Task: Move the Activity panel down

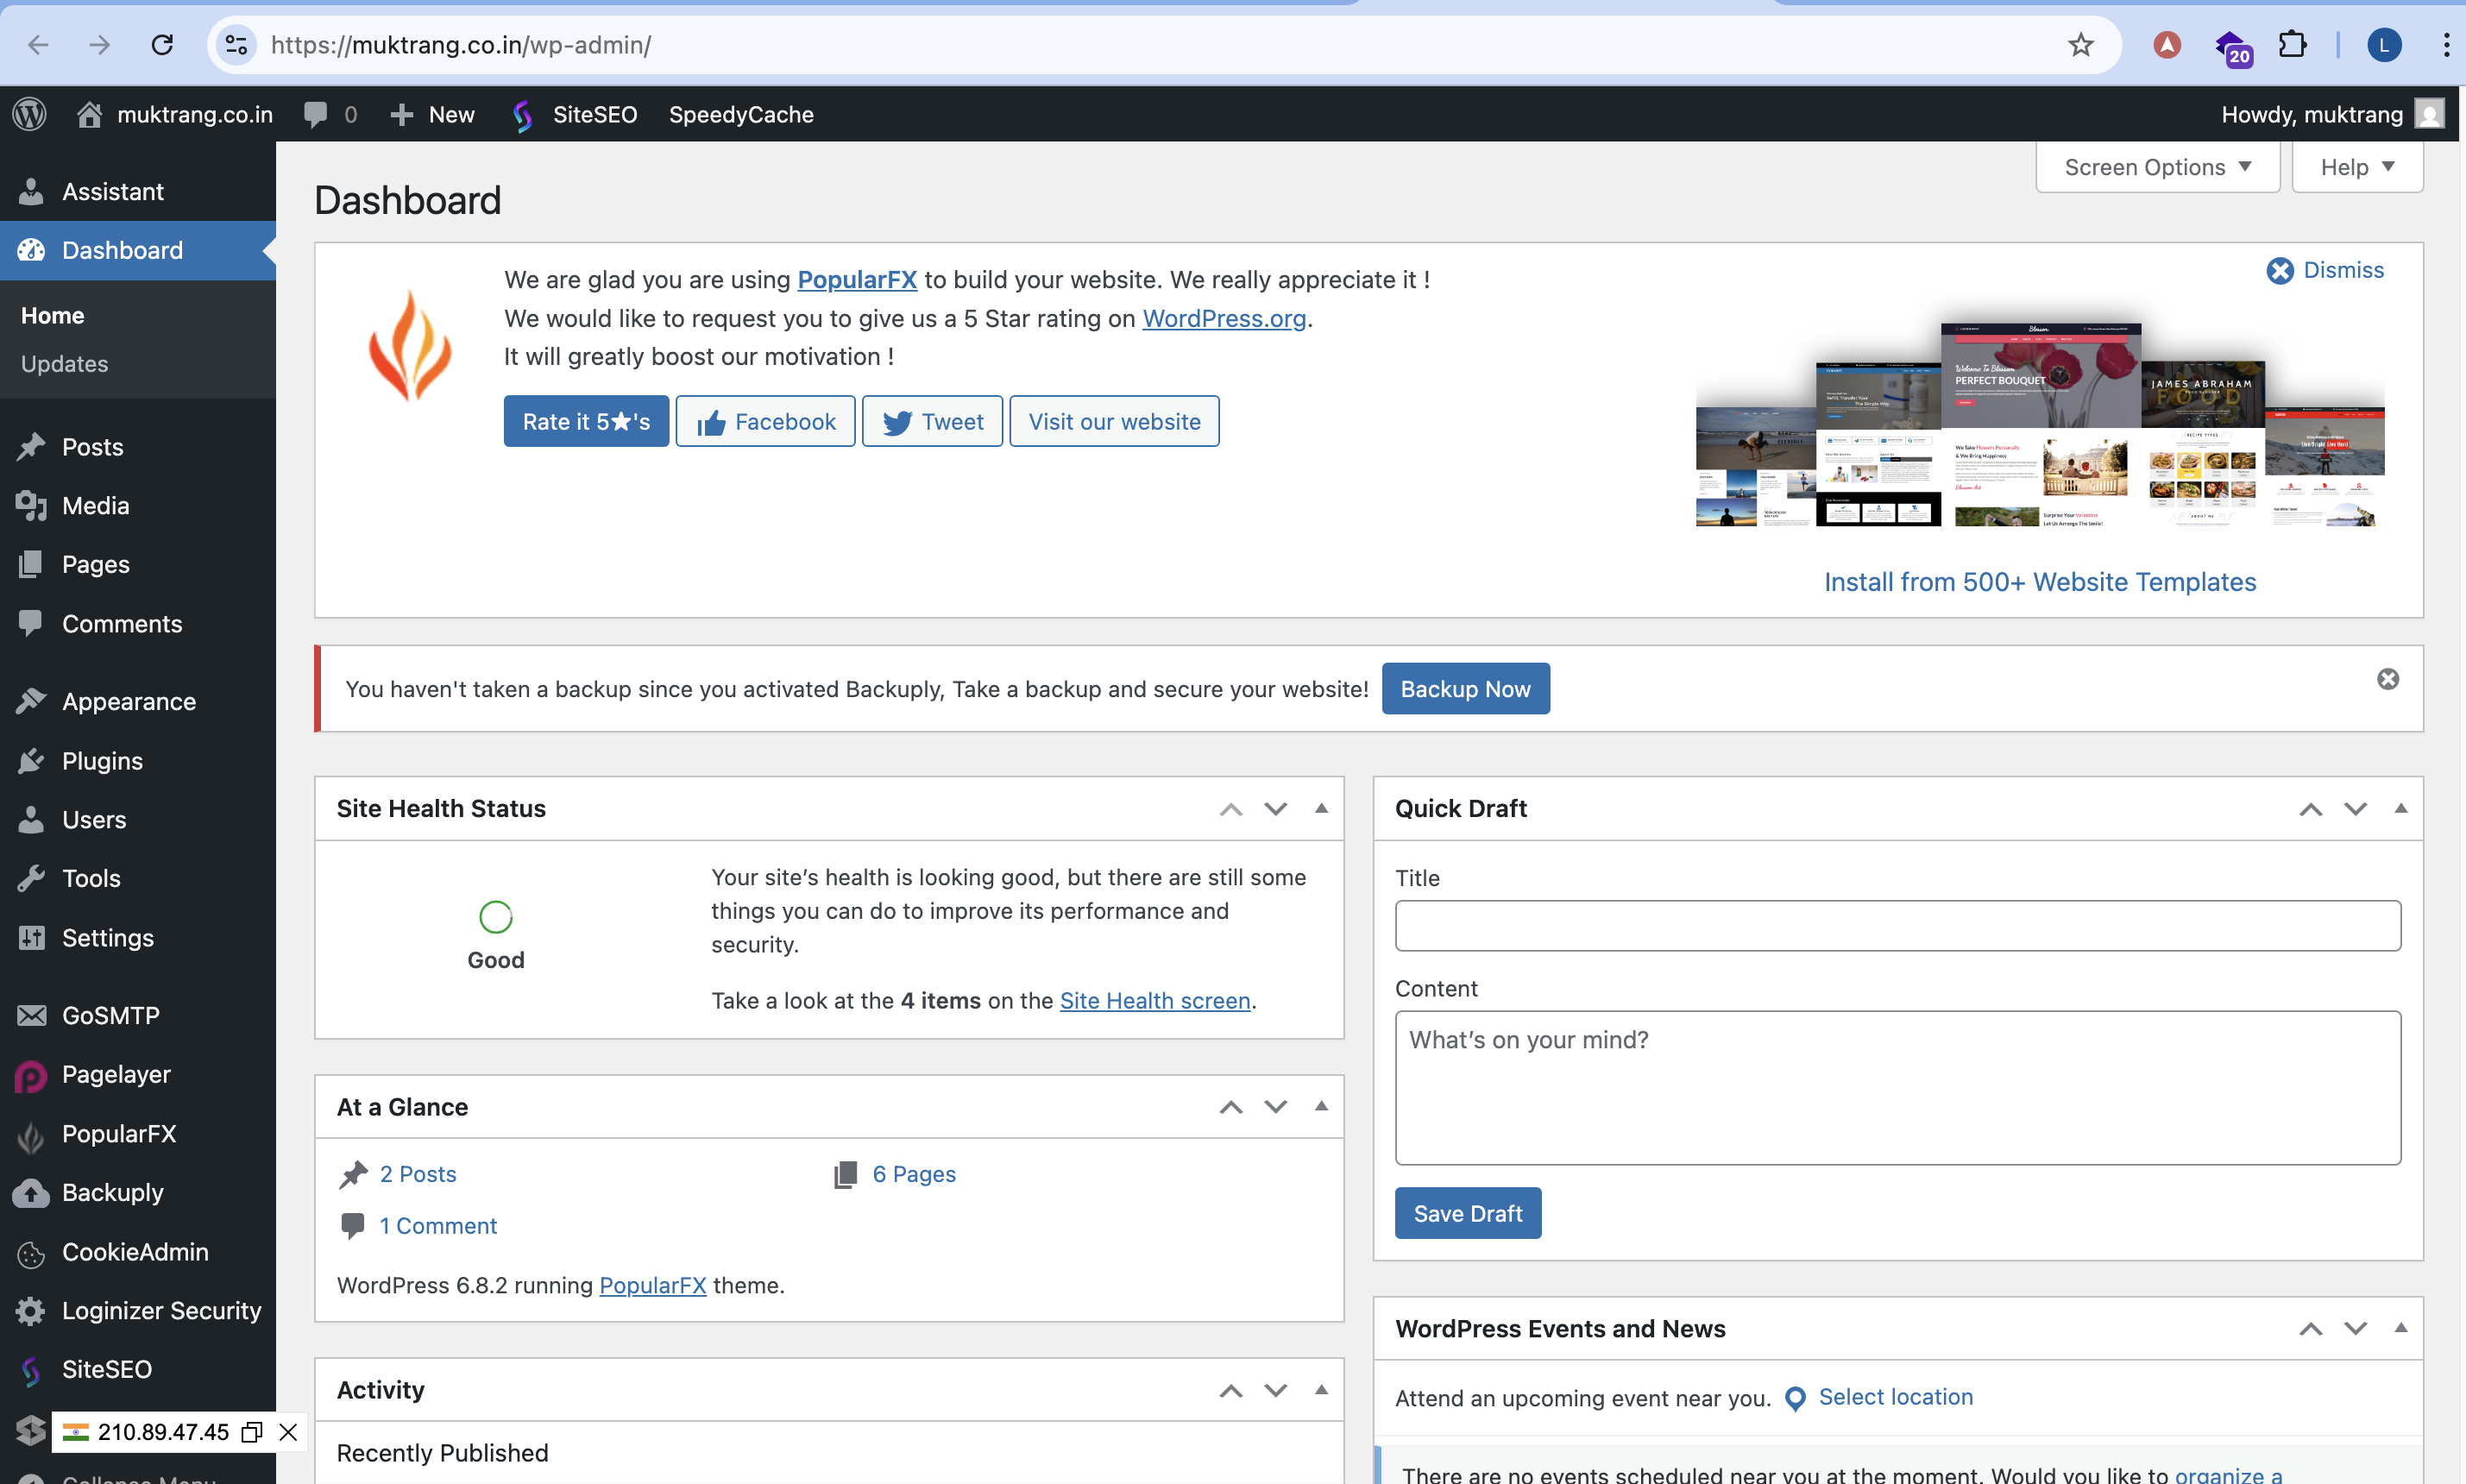Action: [x=1275, y=1390]
